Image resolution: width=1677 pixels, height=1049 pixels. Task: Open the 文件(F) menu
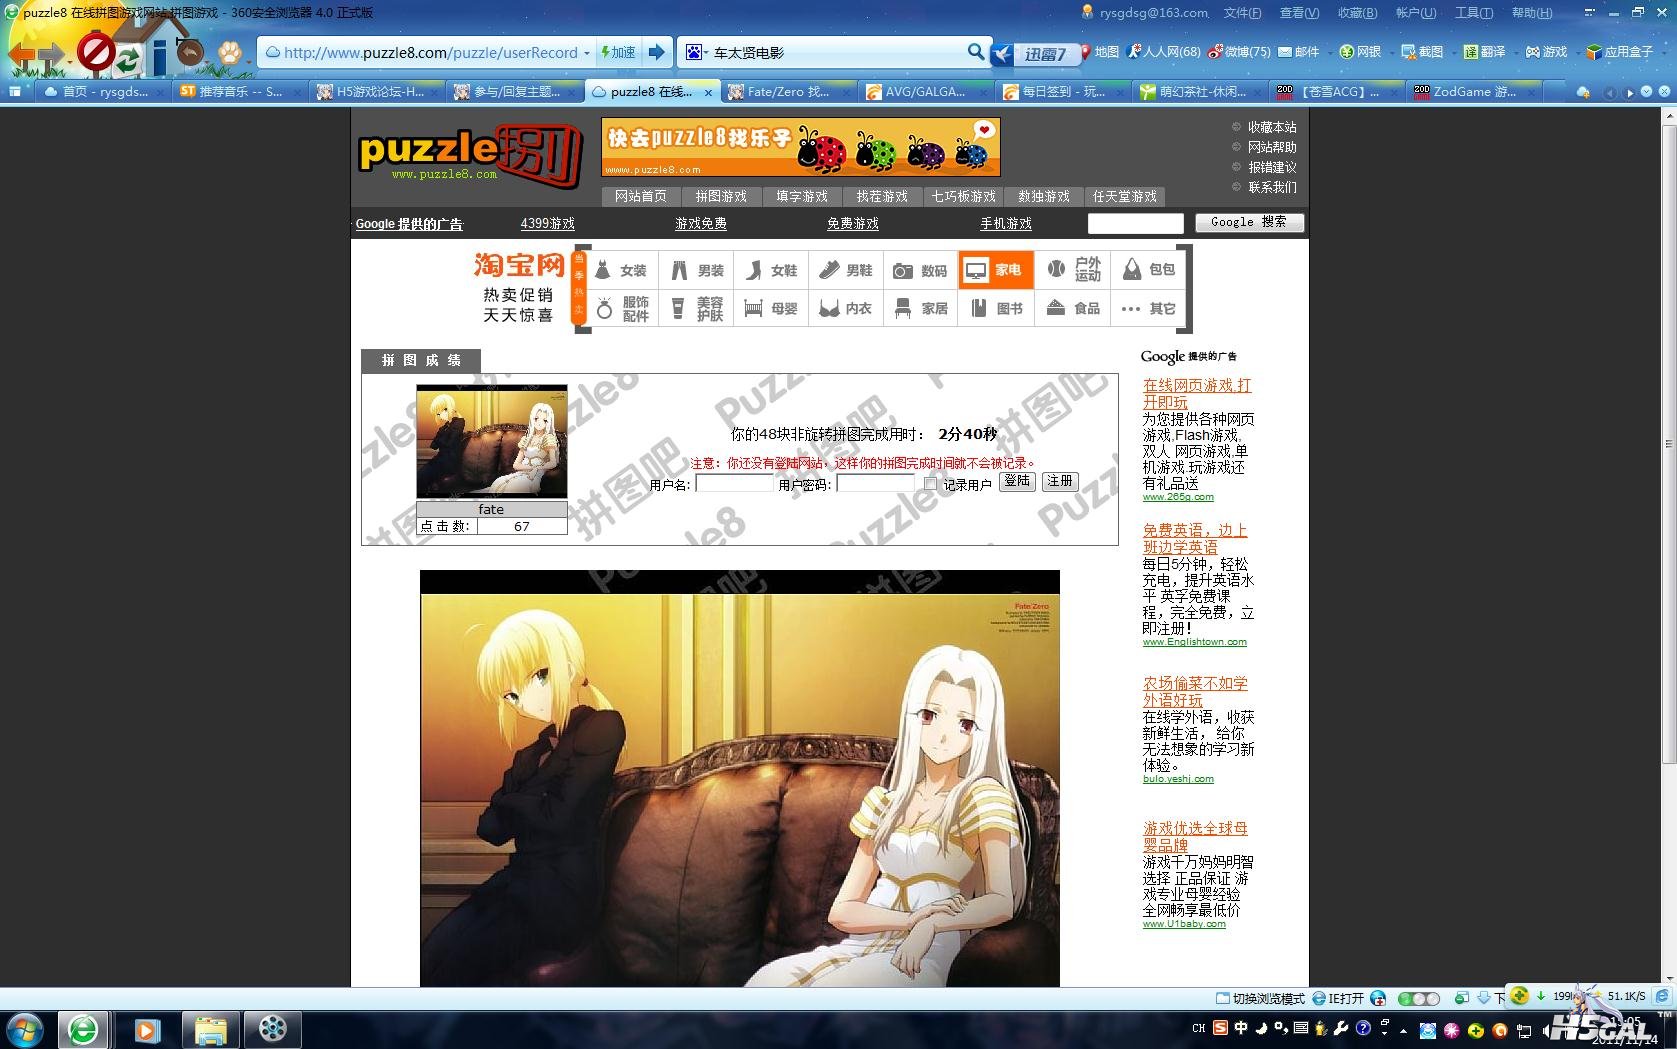[1242, 13]
